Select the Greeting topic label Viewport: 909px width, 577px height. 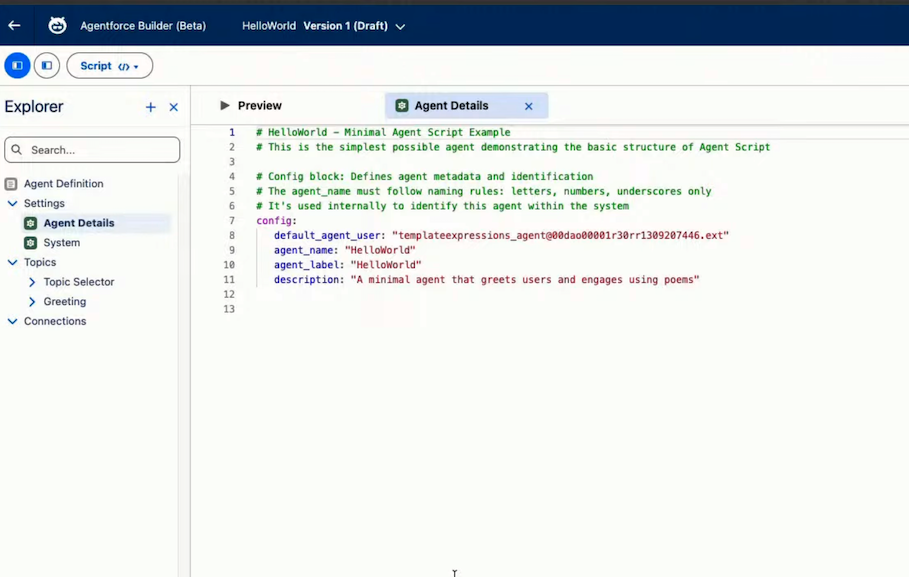[65, 302]
